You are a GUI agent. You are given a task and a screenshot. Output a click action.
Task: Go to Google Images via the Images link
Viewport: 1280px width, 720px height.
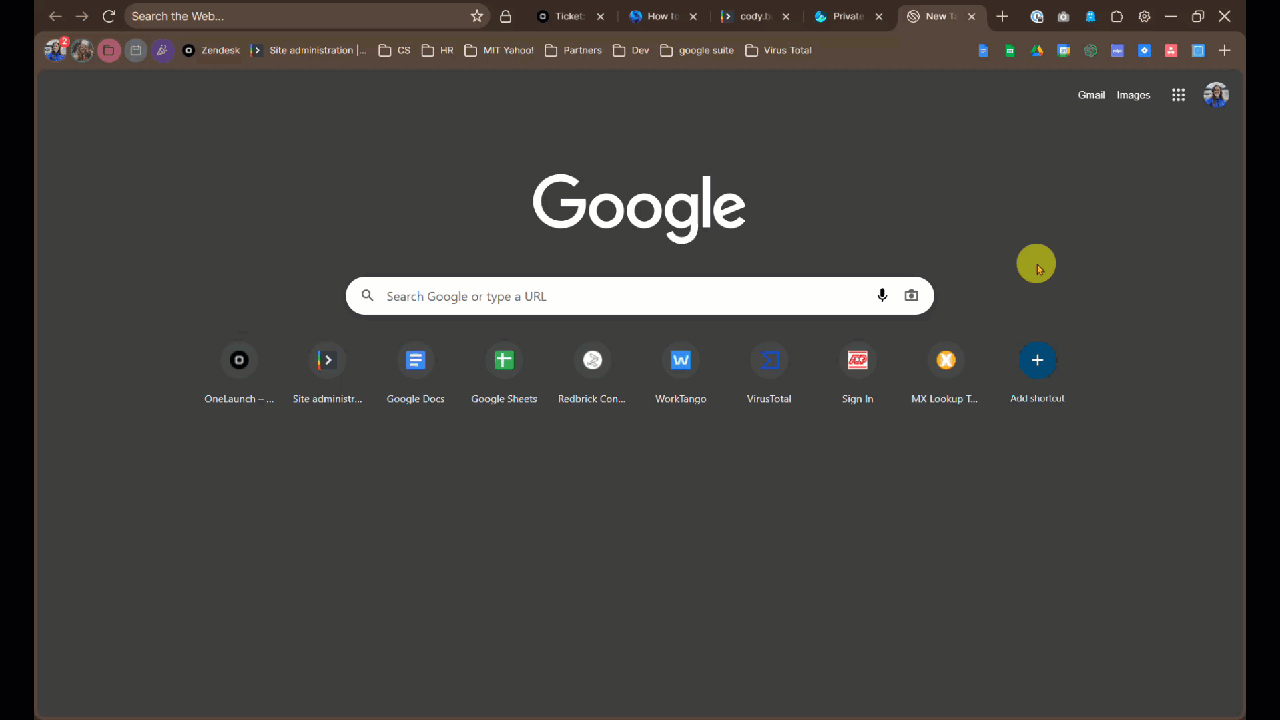point(1133,95)
